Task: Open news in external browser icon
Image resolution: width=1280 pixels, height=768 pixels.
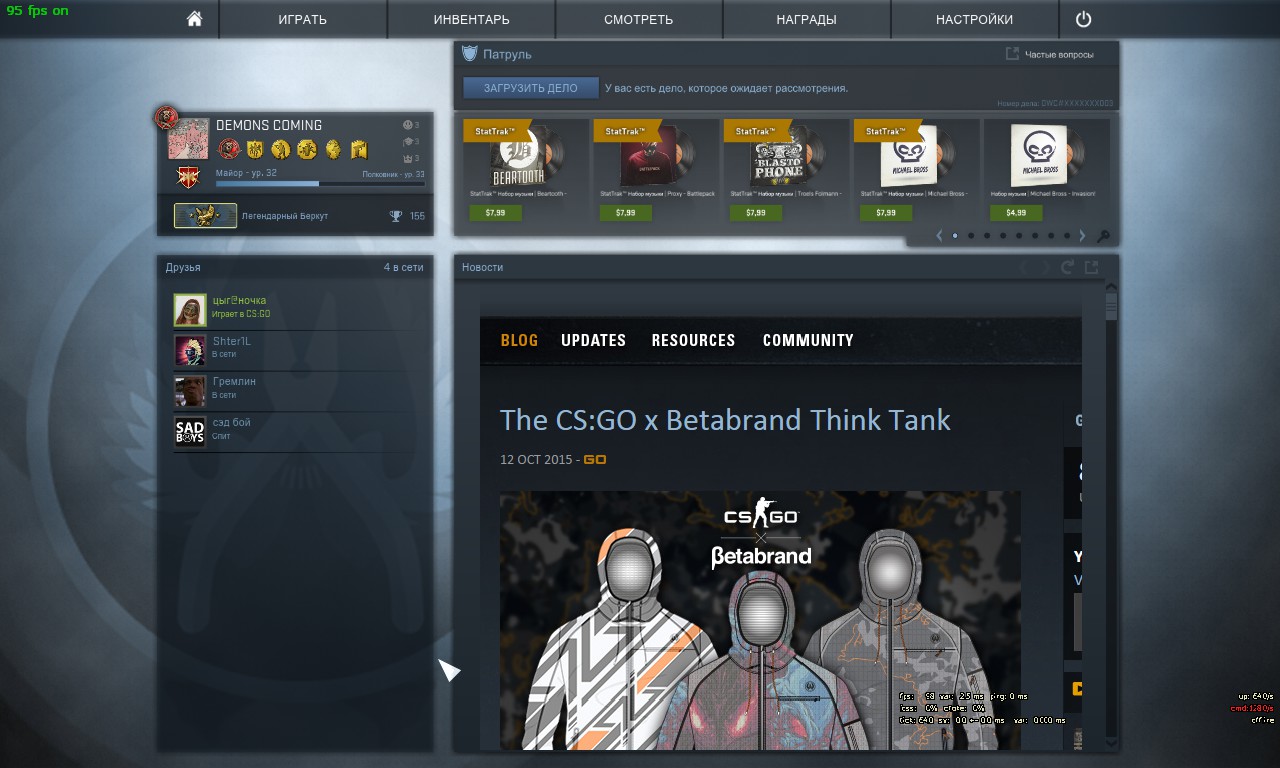Action: coord(1092,267)
